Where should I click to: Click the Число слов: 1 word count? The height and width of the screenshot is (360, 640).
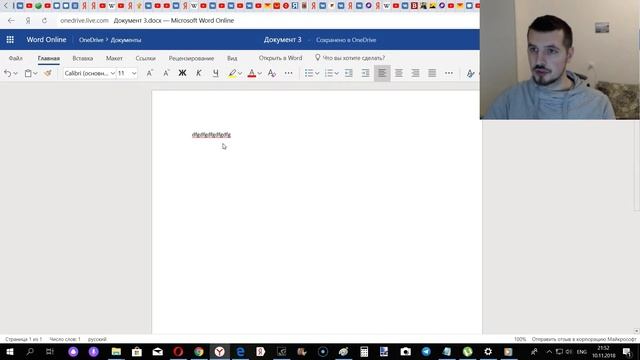click(65, 339)
